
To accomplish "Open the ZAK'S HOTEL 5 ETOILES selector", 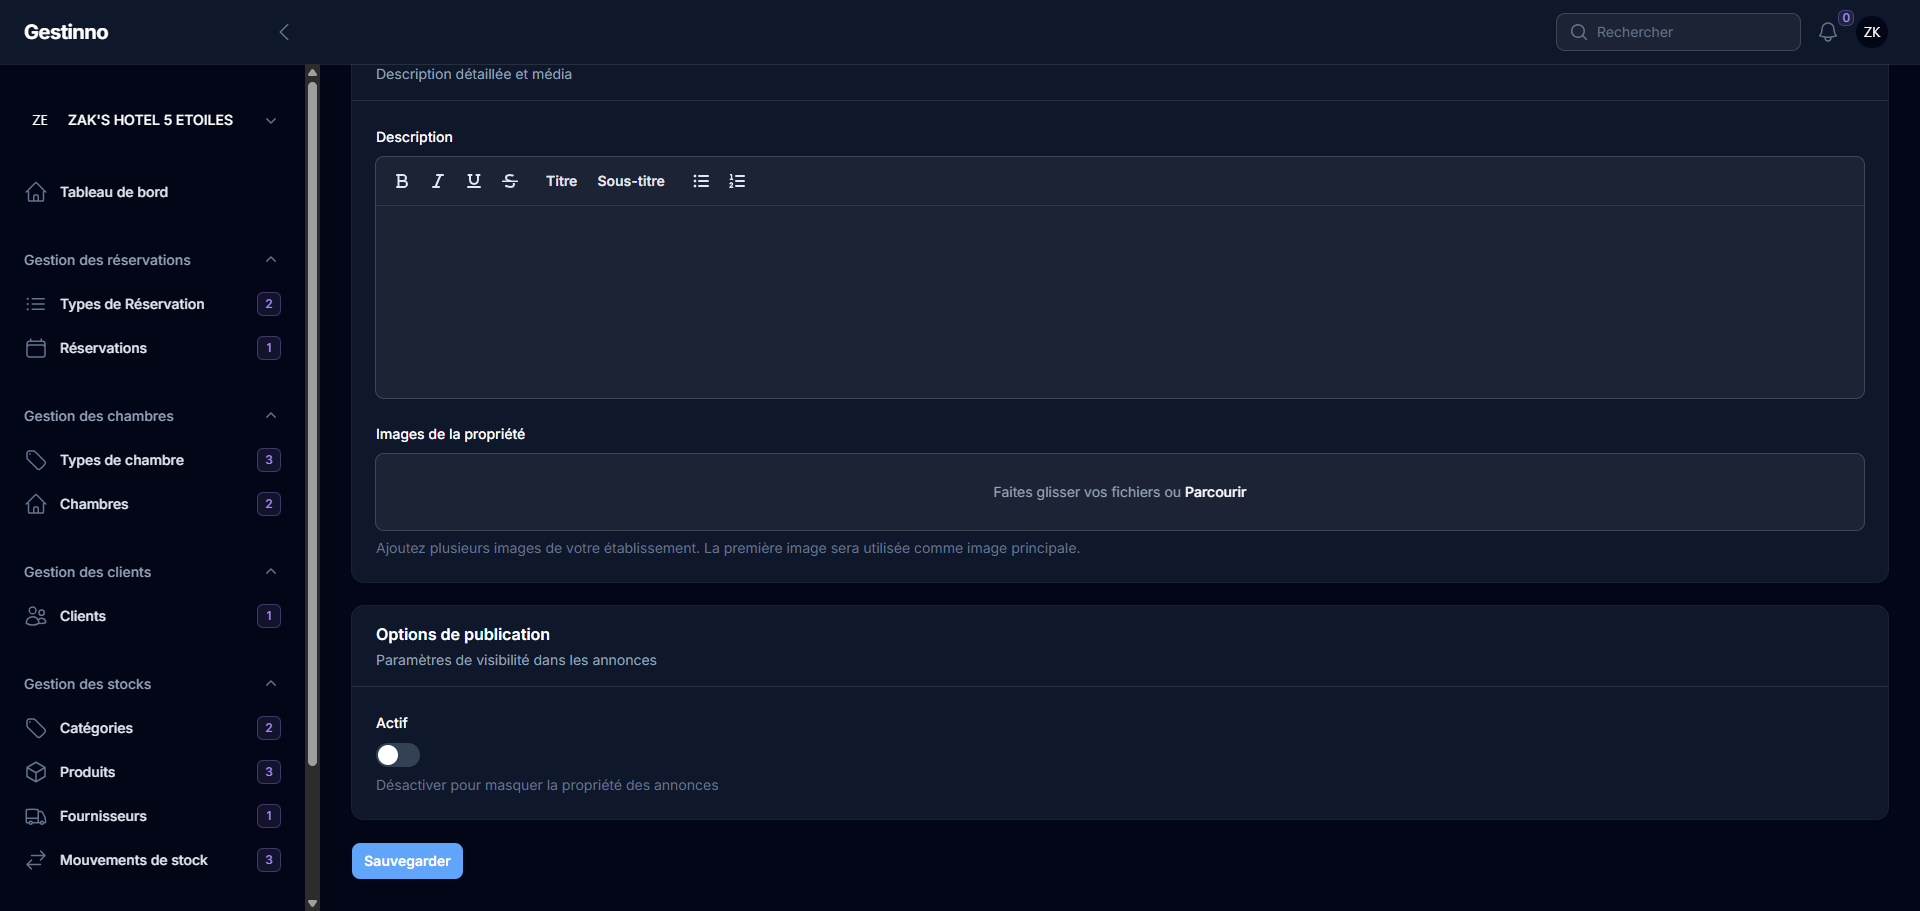I will [x=152, y=120].
